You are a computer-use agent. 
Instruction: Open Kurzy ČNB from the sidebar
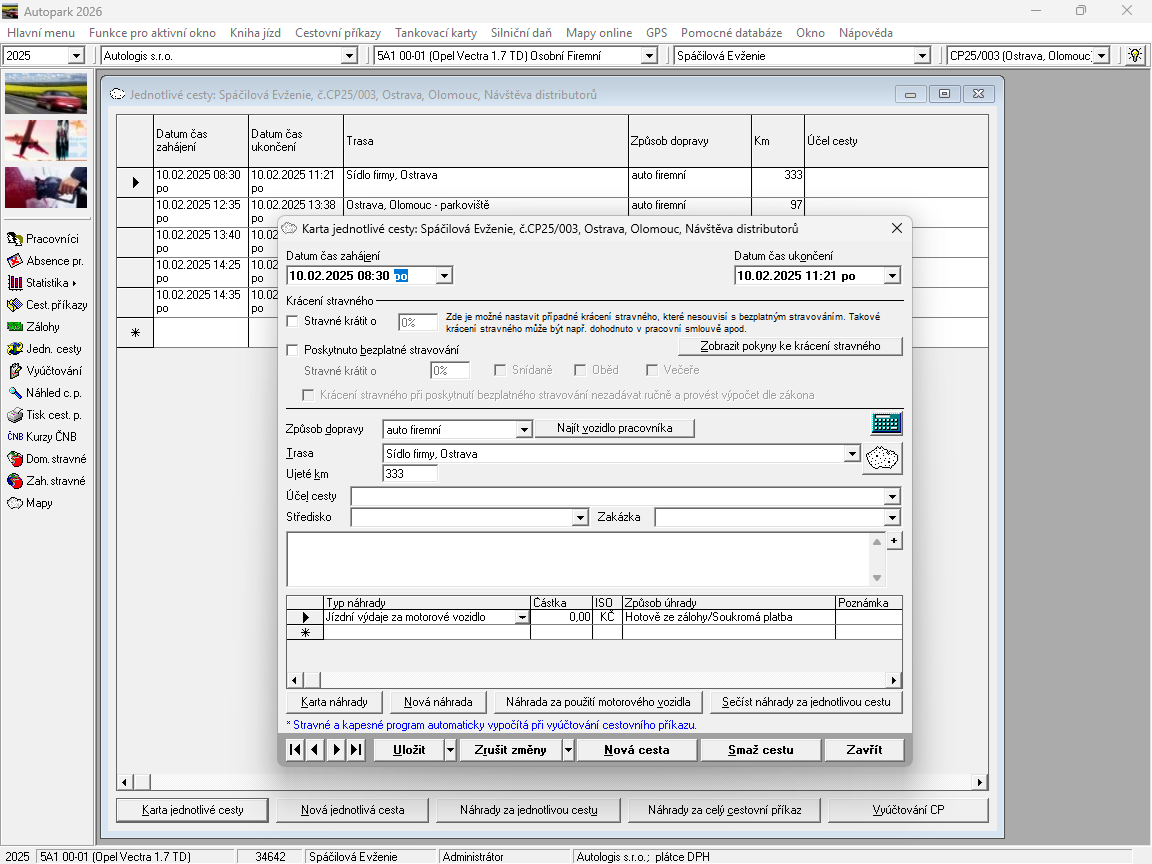tap(48, 437)
